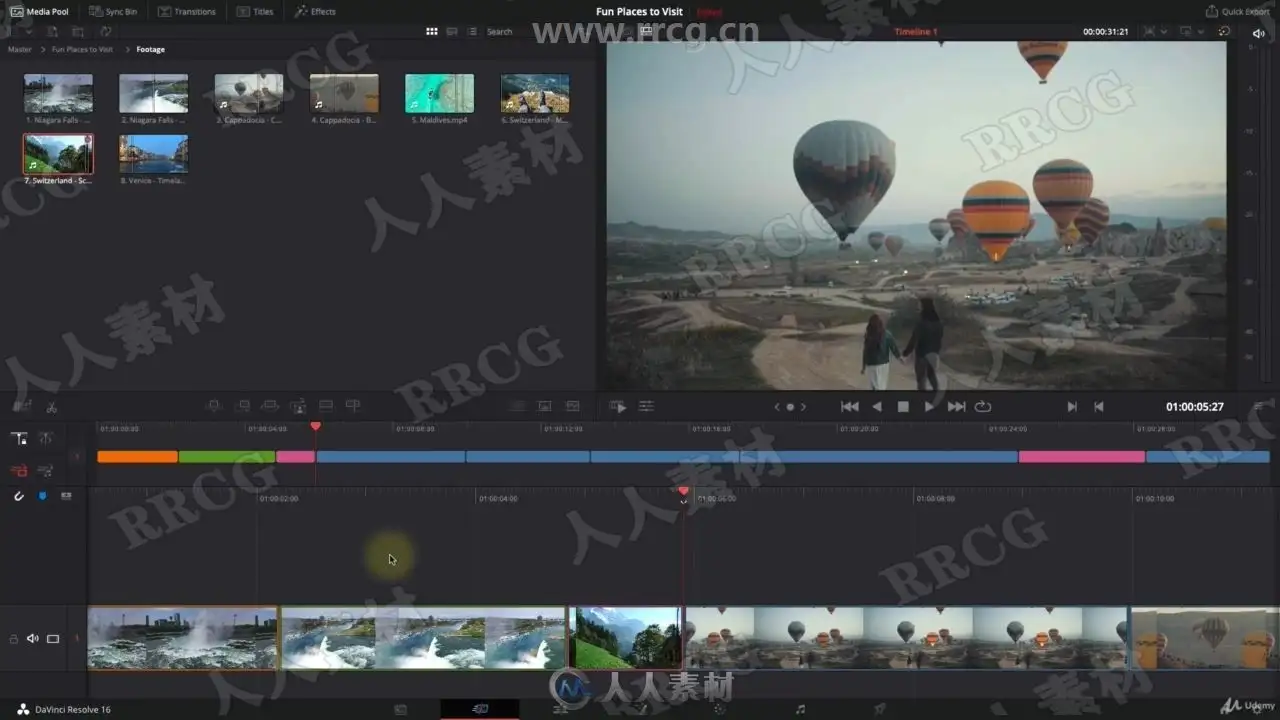Screen dimensions: 1280x720
Task: Mute track 1 audio speaker icon
Action: 32,638
